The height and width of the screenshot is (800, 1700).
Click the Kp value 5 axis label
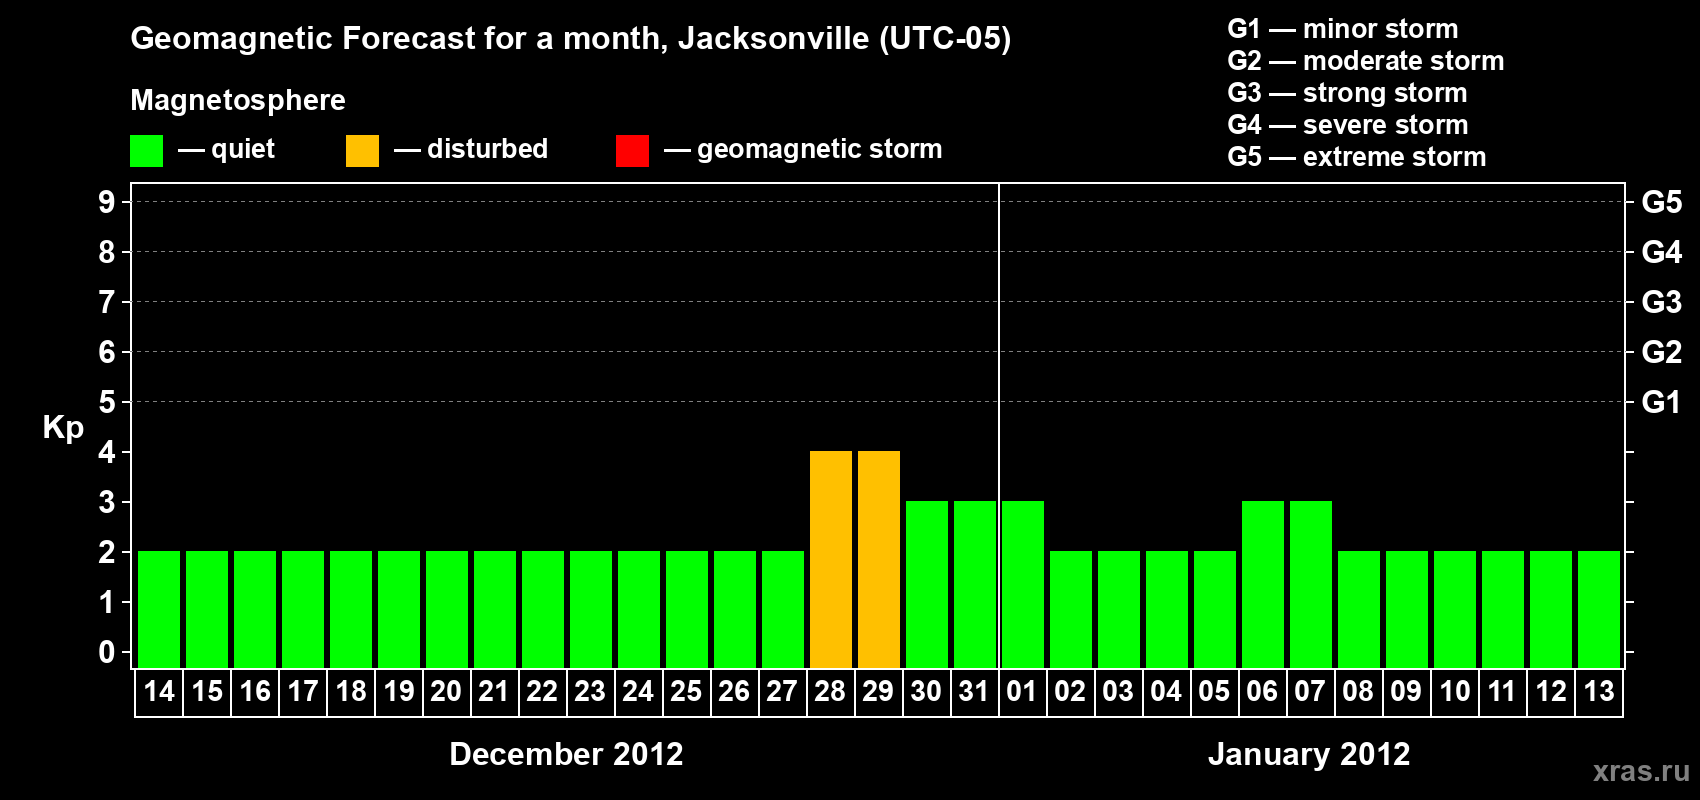[x=107, y=402]
